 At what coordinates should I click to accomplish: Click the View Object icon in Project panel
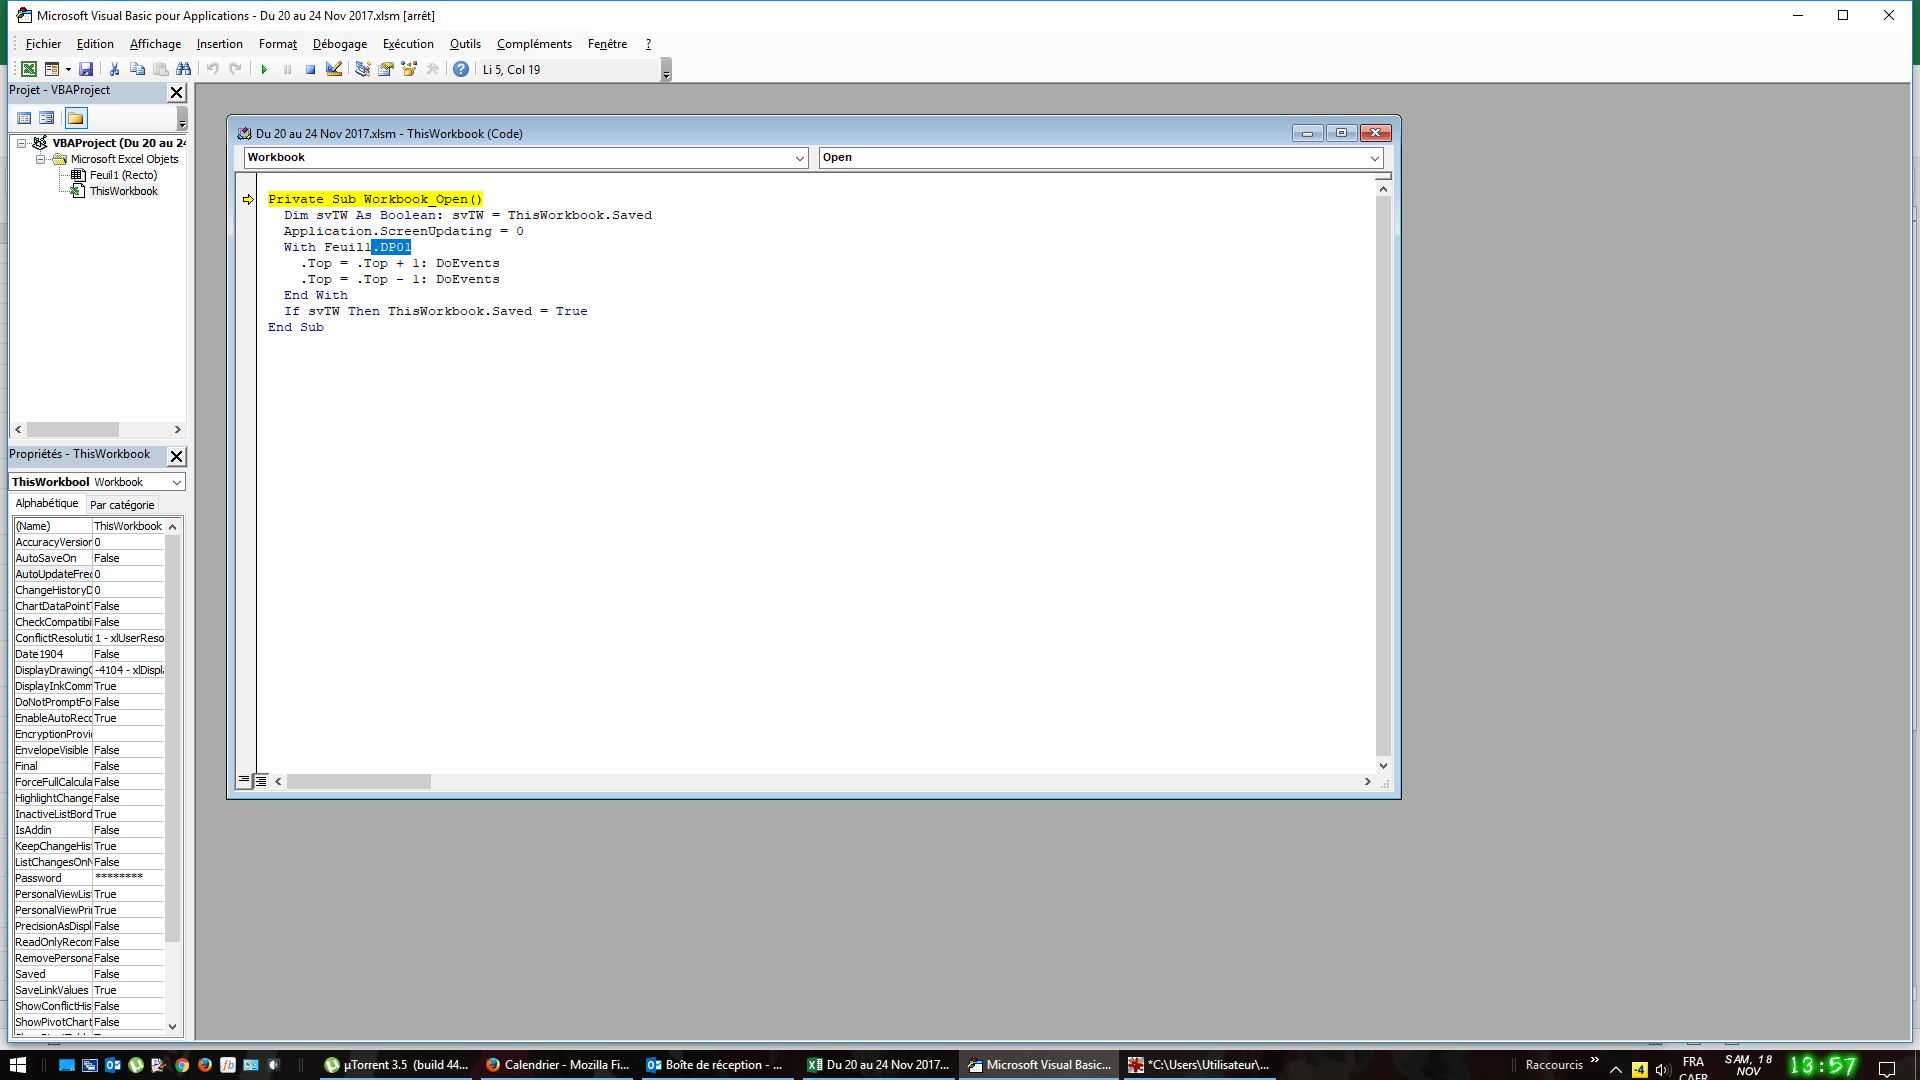(47, 118)
